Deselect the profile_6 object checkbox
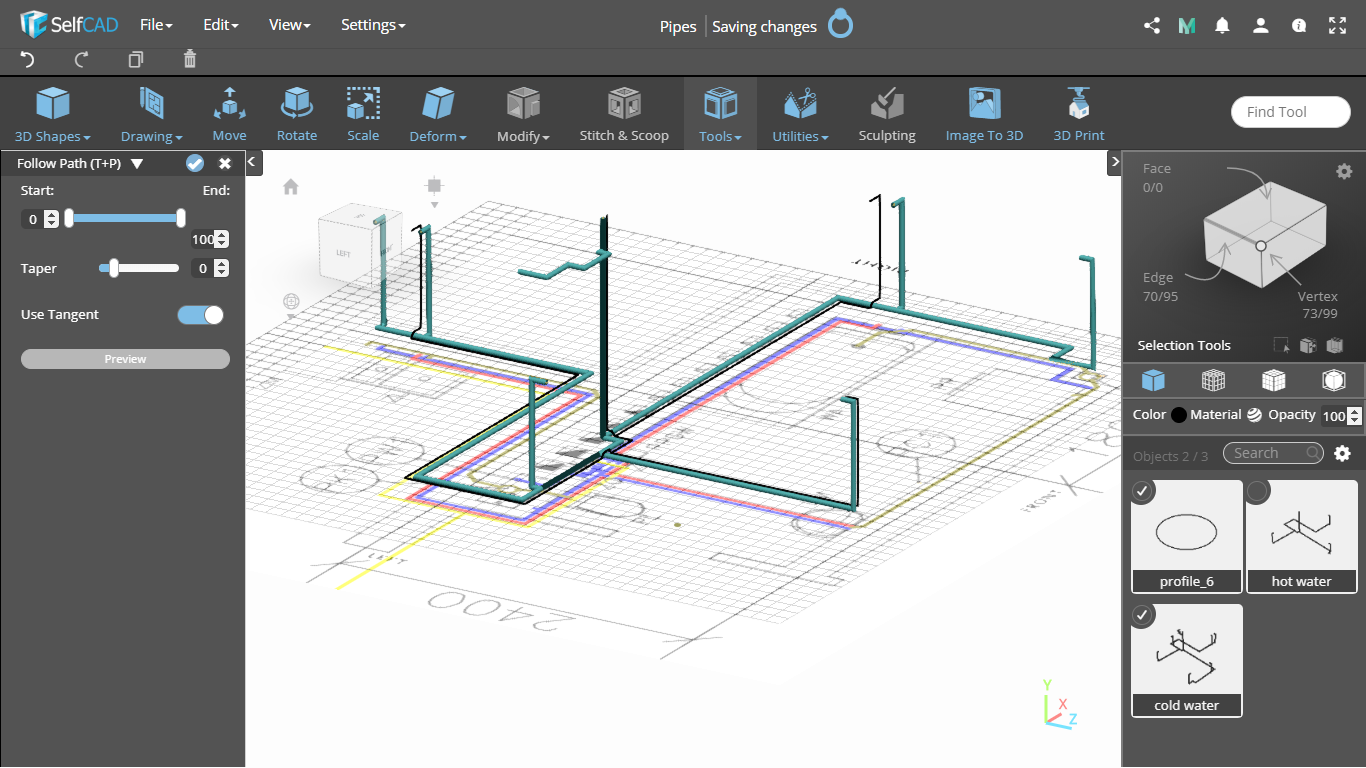 (1144, 491)
